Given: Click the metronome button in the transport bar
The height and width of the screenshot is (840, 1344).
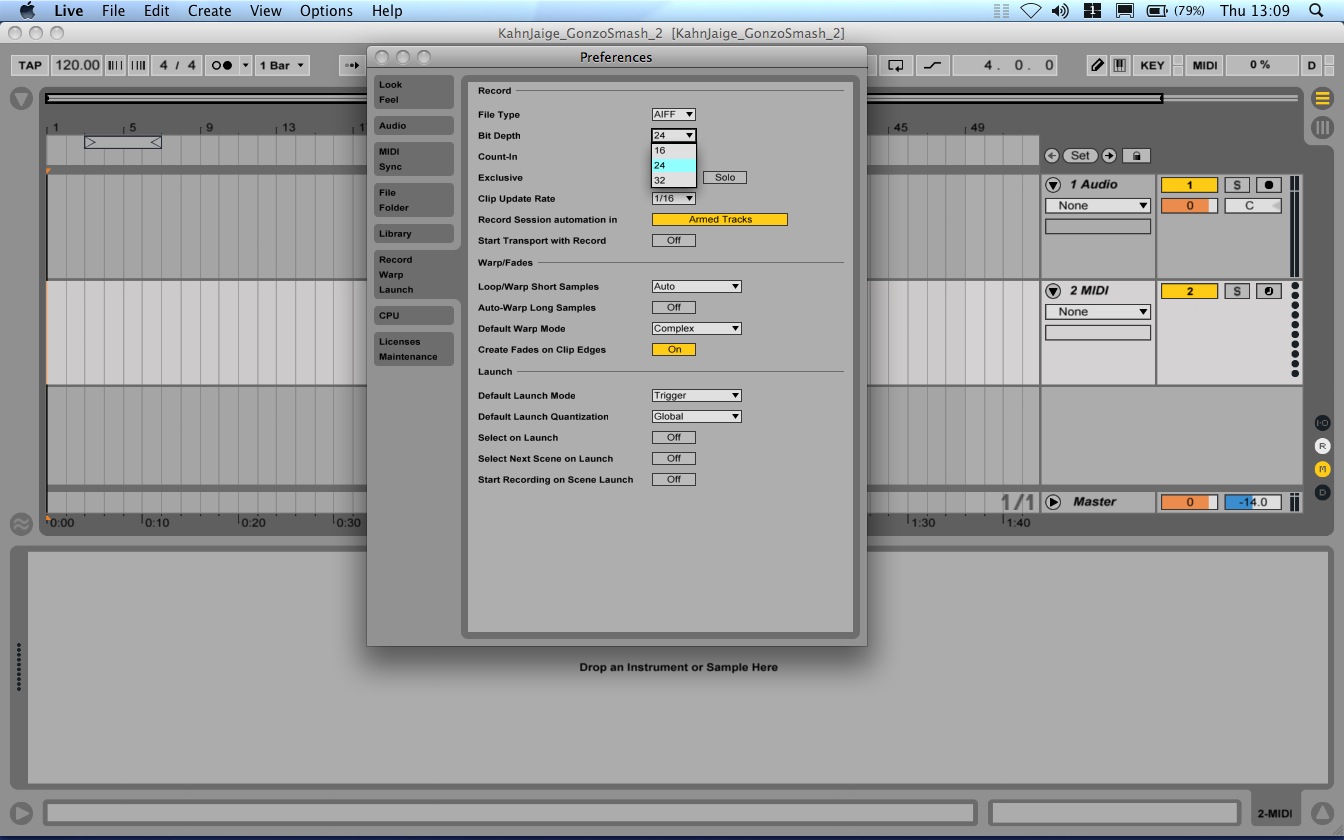Looking at the screenshot, I should tap(221, 65).
